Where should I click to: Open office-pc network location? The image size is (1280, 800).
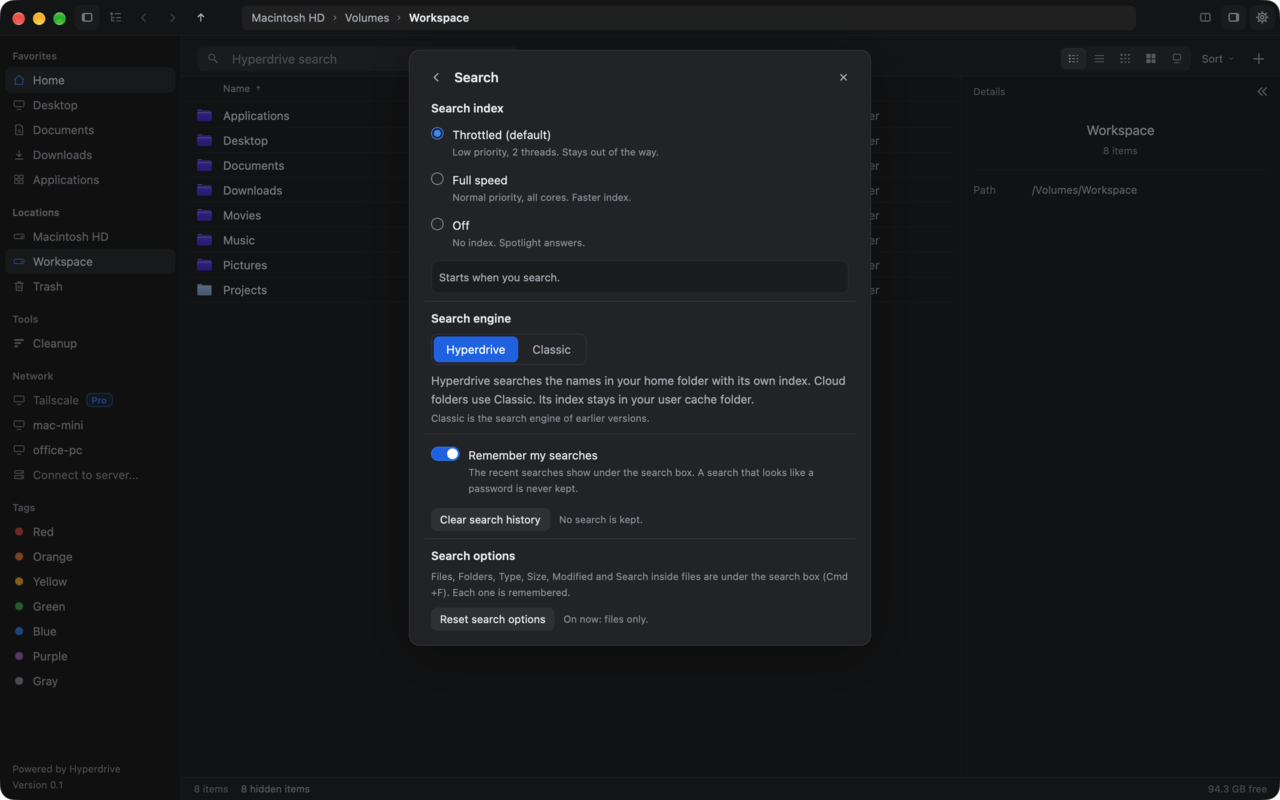pyautogui.click(x=90, y=450)
